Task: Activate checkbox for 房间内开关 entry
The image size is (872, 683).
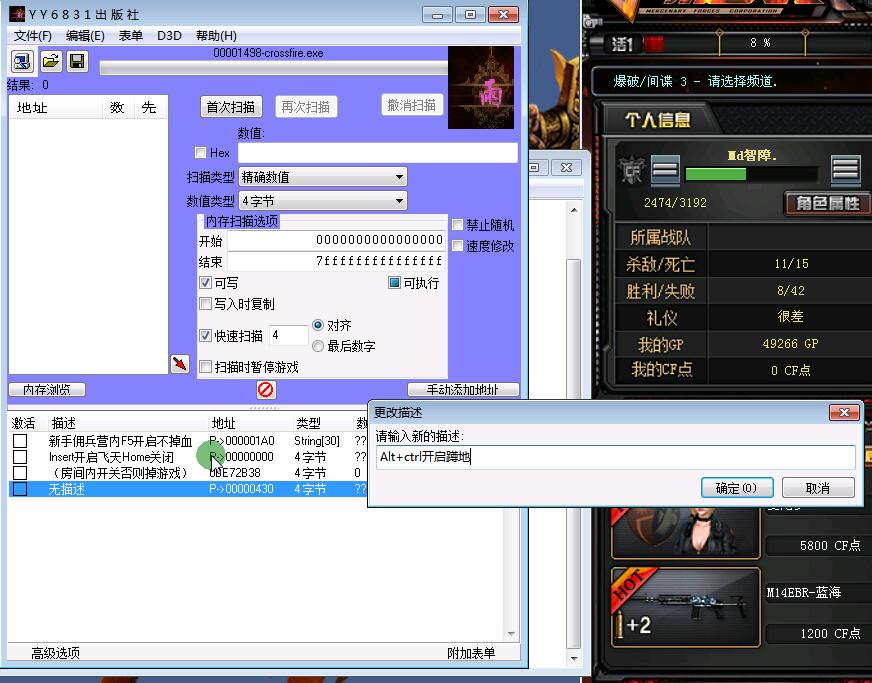Action: (20, 473)
